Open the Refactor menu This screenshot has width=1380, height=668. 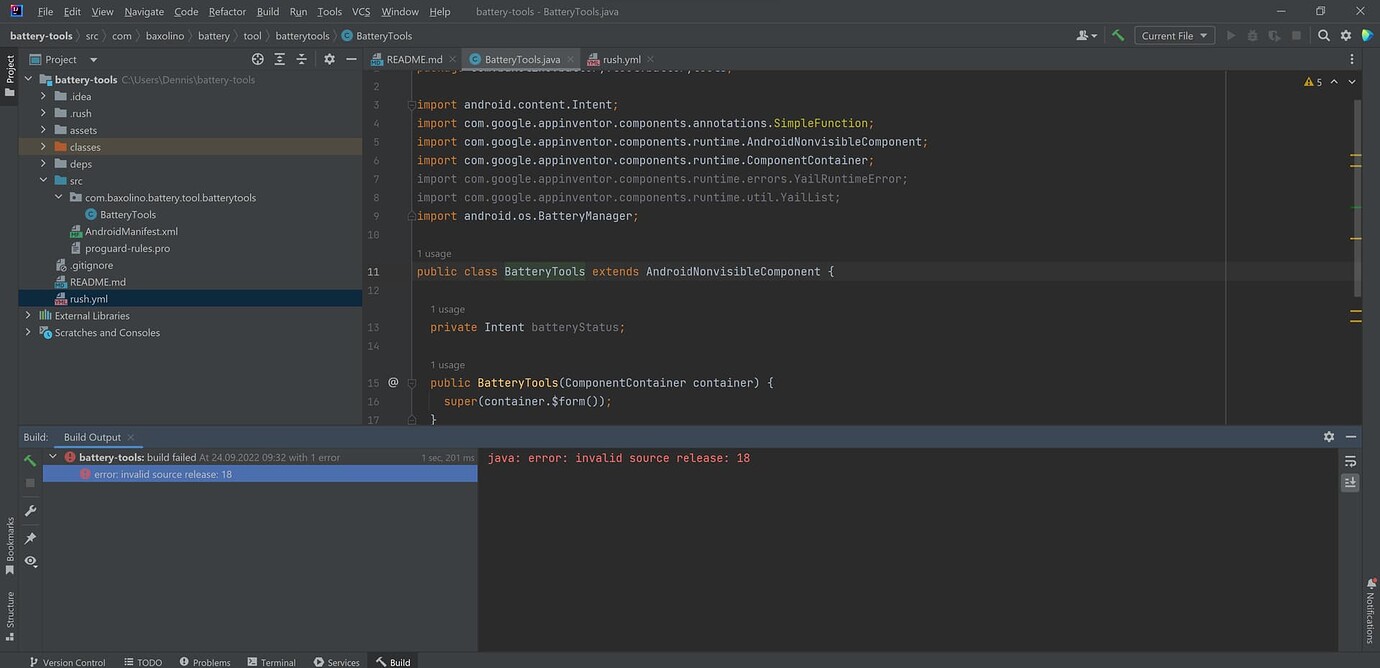[226, 11]
